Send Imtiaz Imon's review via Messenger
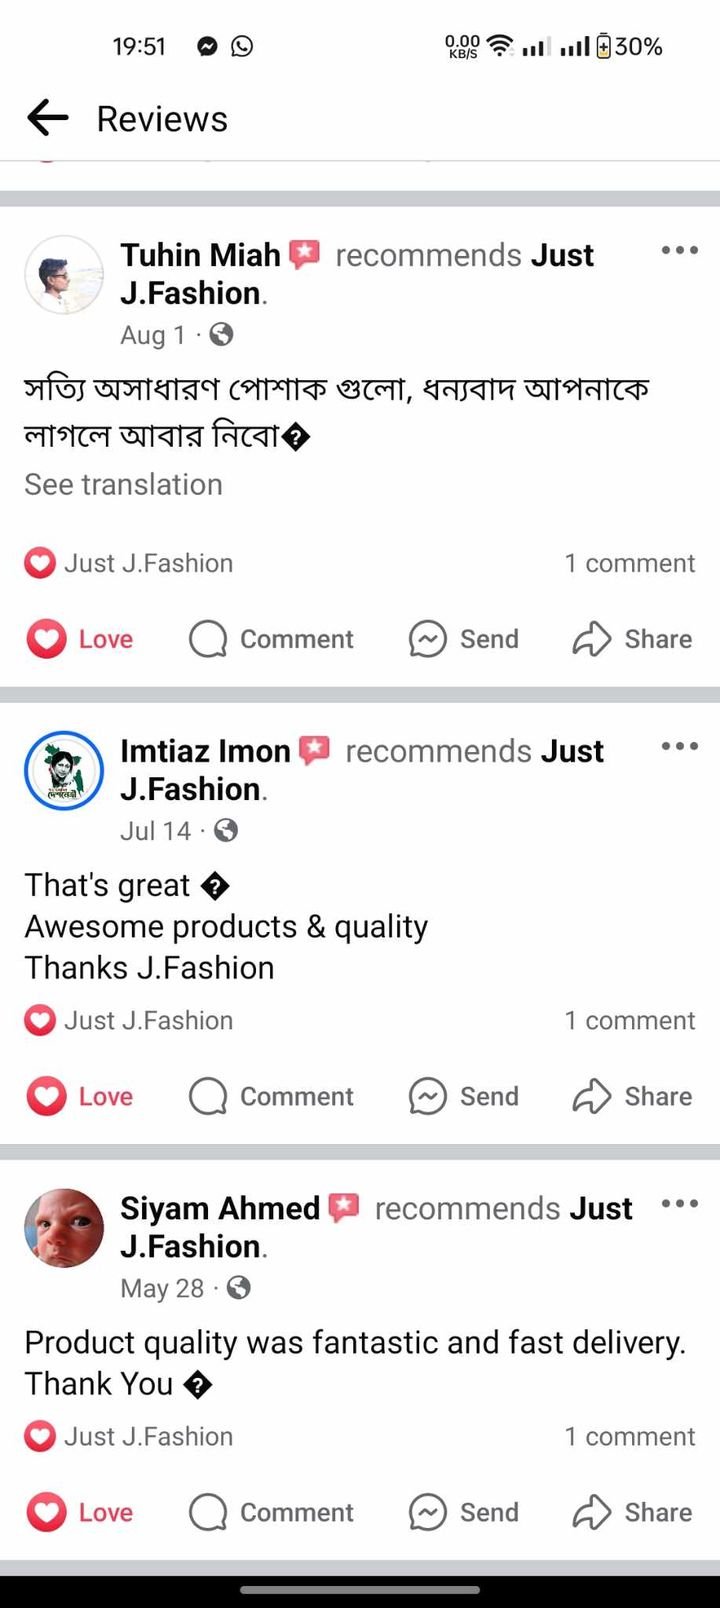This screenshot has width=720, height=1608. pyautogui.click(x=464, y=1096)
